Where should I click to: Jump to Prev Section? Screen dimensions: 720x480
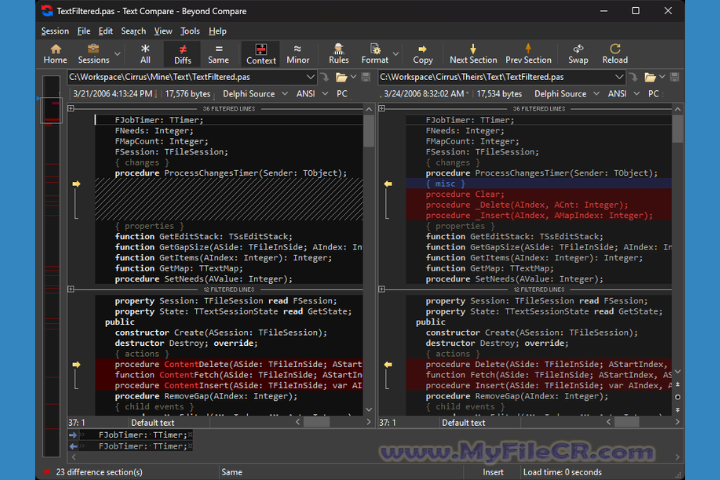(528, 54)
